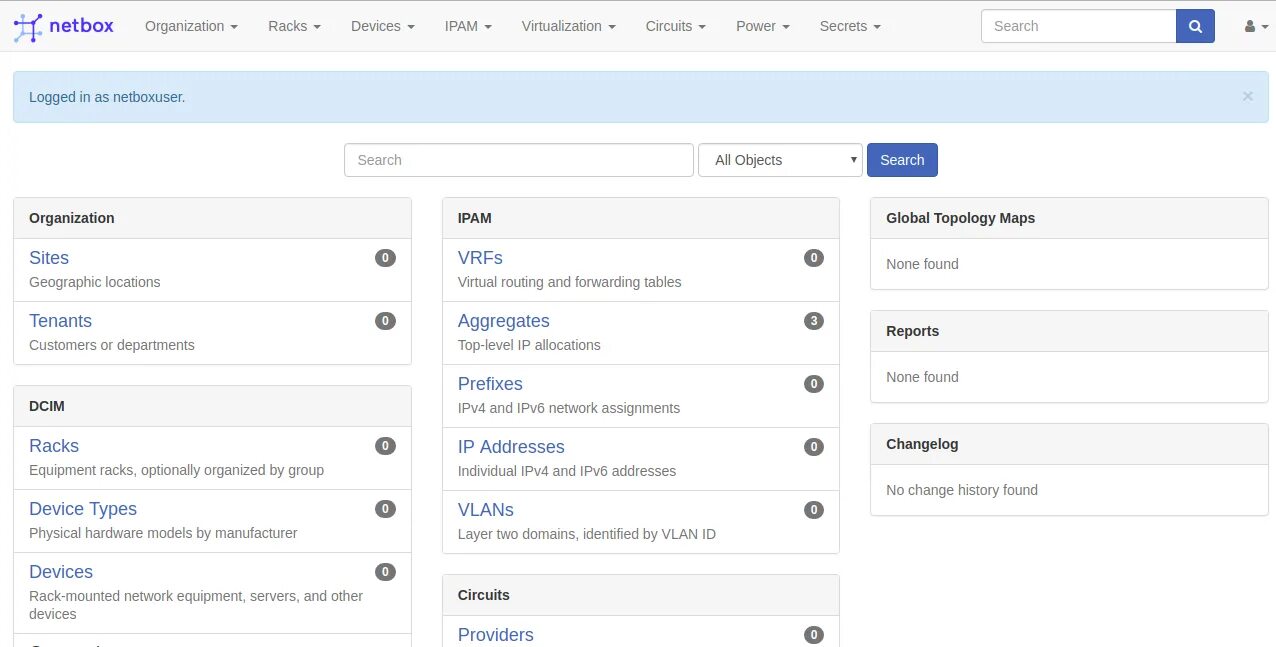Open the Virtualization menu
Image resolution: width=1276 pixels, height=647 pixels.
(x=568, y=26)
